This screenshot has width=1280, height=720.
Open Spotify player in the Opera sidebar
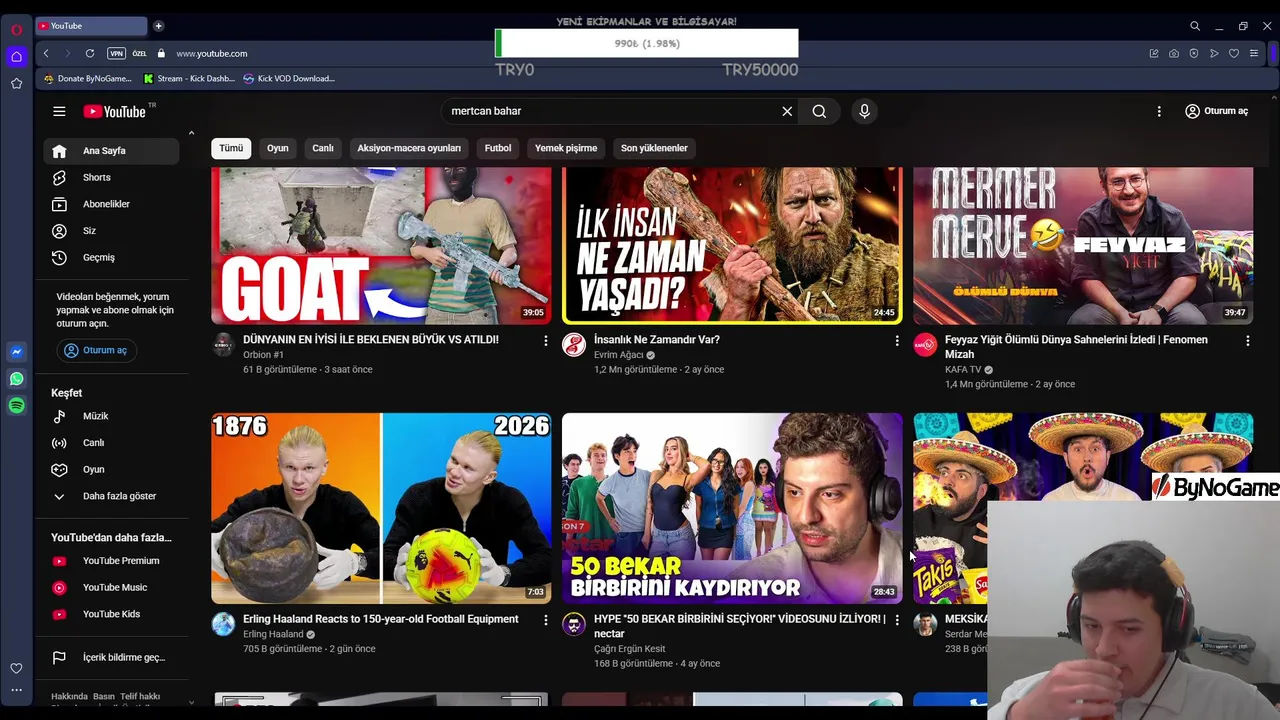[x=16, y=405]
